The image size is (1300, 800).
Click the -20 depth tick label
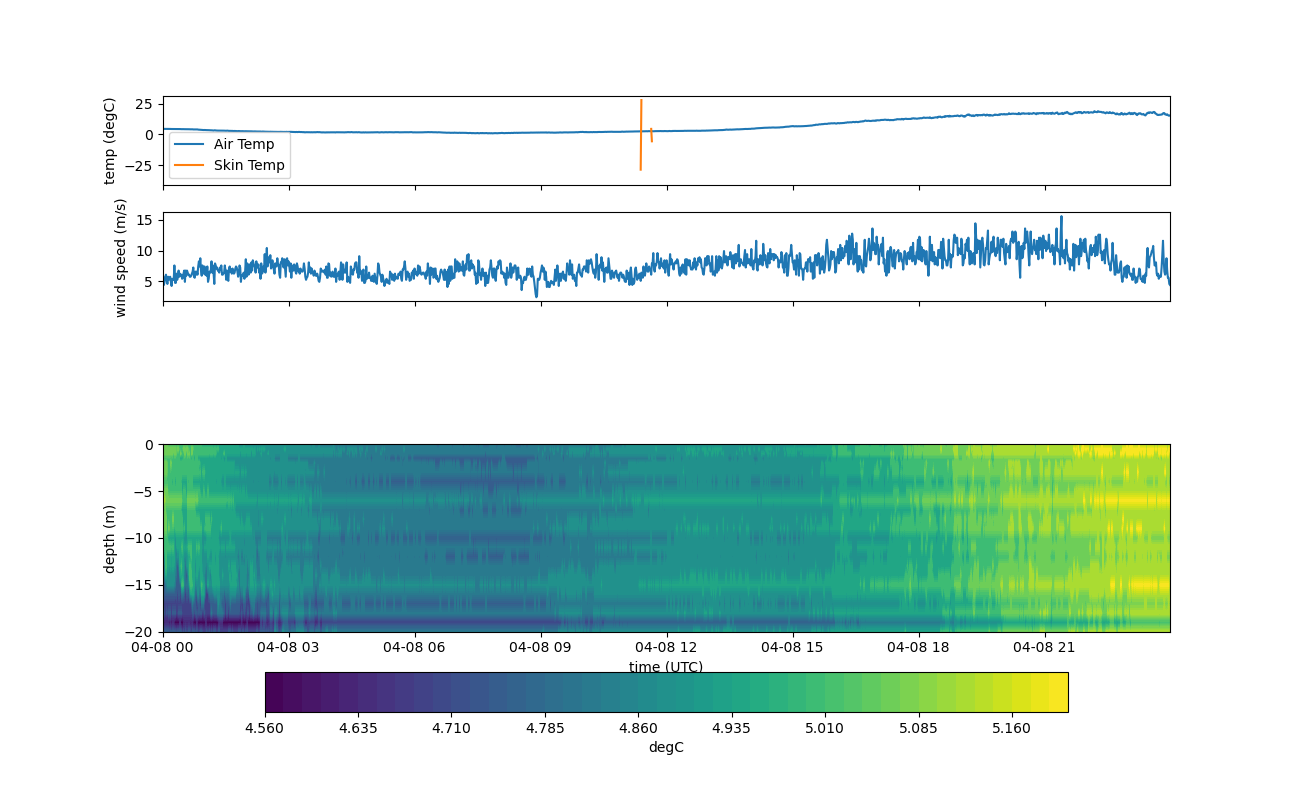142,632
